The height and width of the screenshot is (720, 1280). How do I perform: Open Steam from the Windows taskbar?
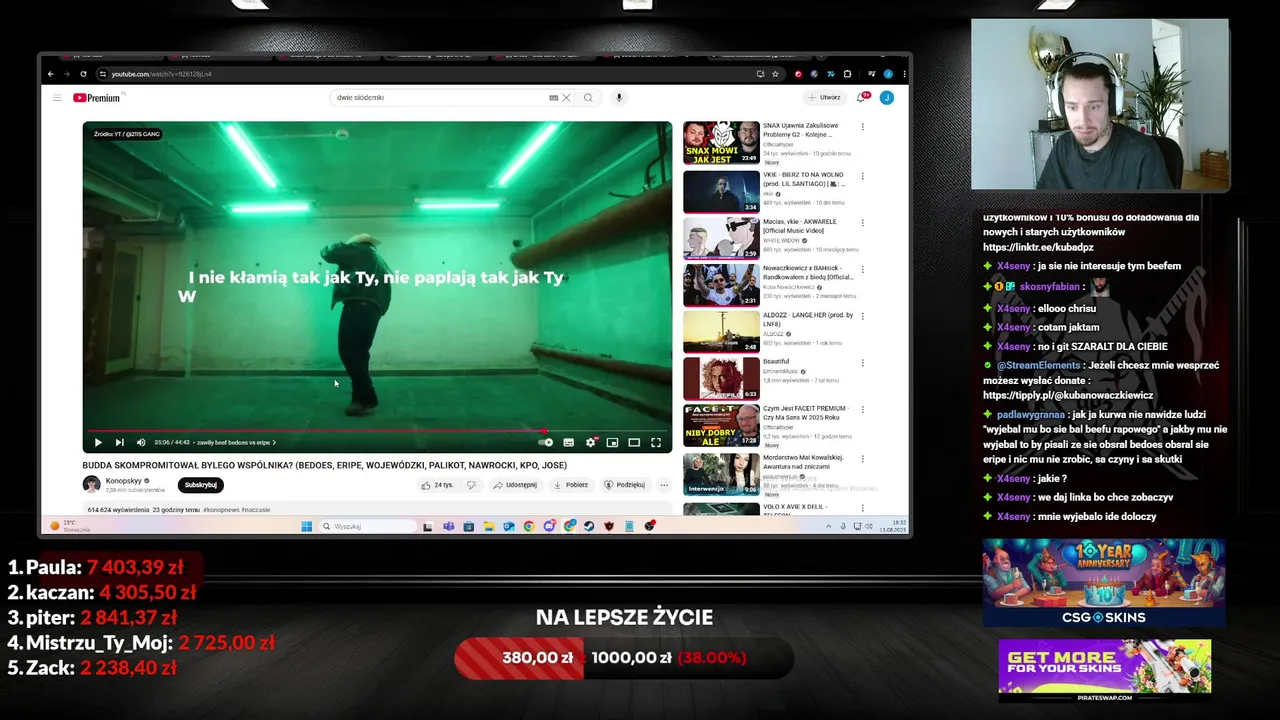(589, 526)
